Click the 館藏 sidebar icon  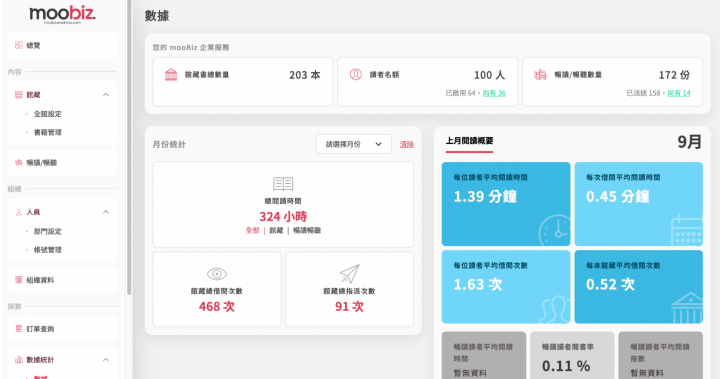[19, 95]
